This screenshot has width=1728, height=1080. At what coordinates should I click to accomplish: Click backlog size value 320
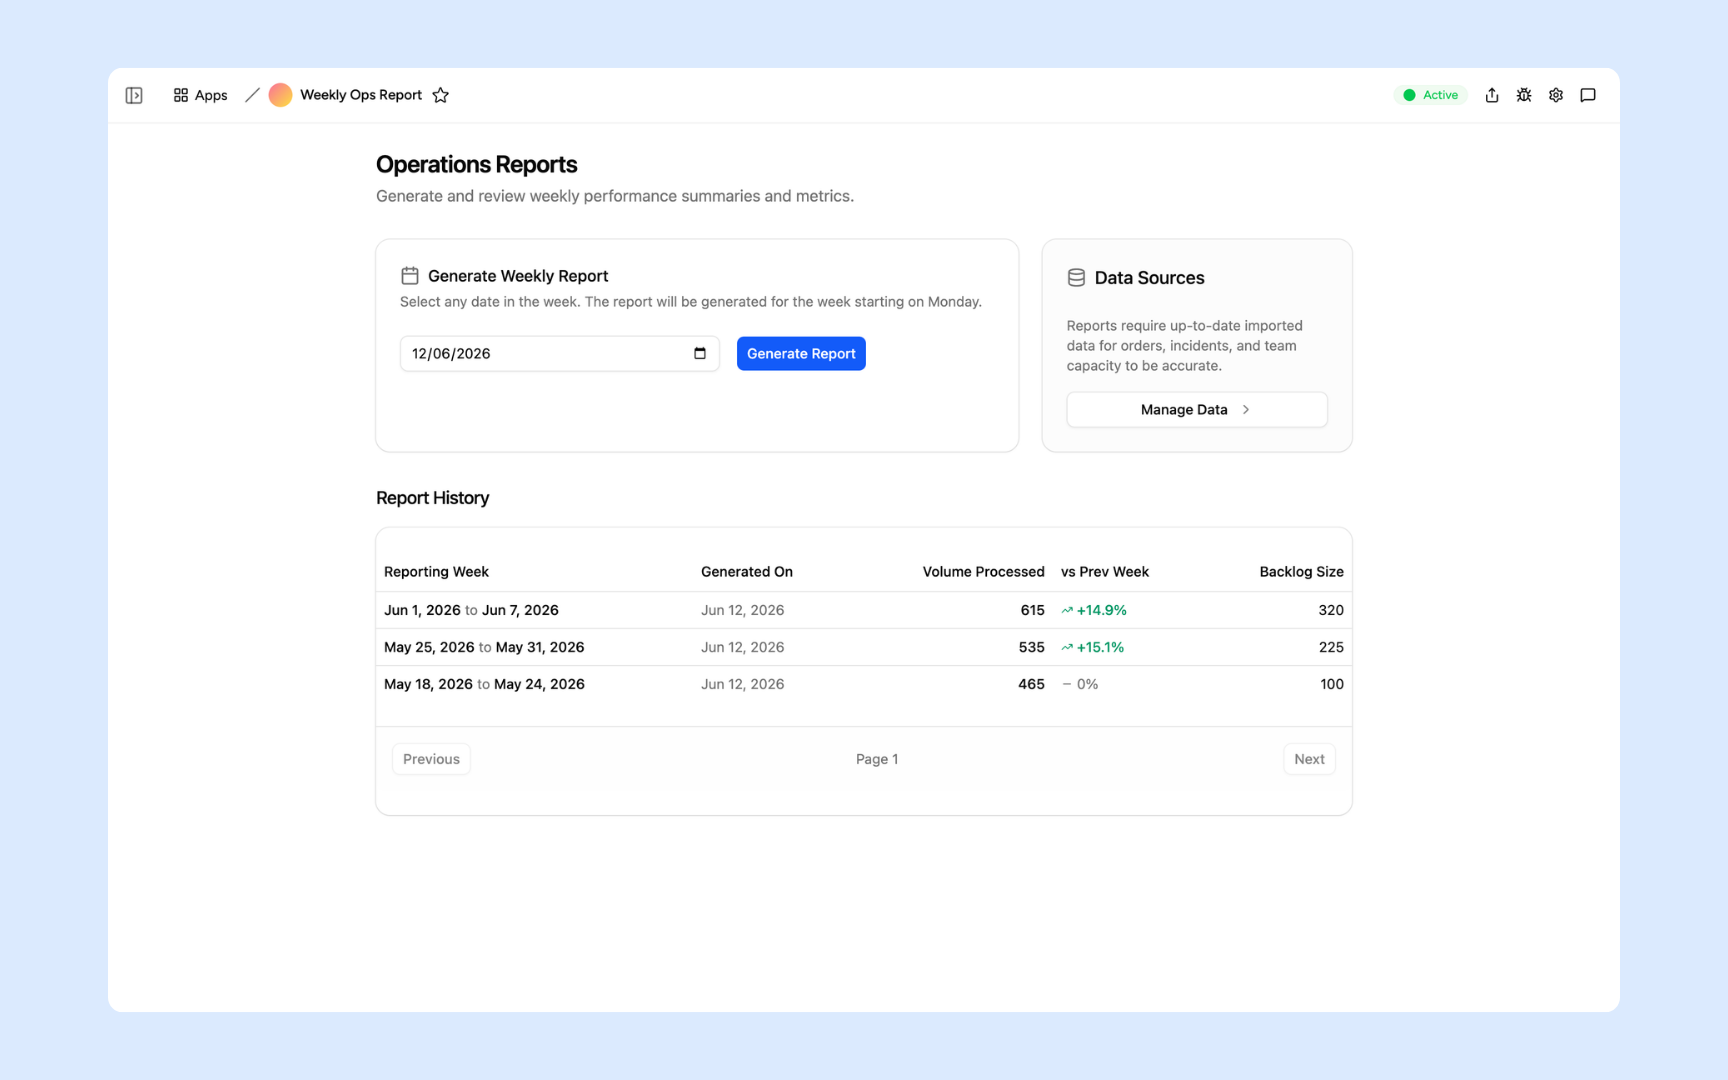tap(1331, 610)
